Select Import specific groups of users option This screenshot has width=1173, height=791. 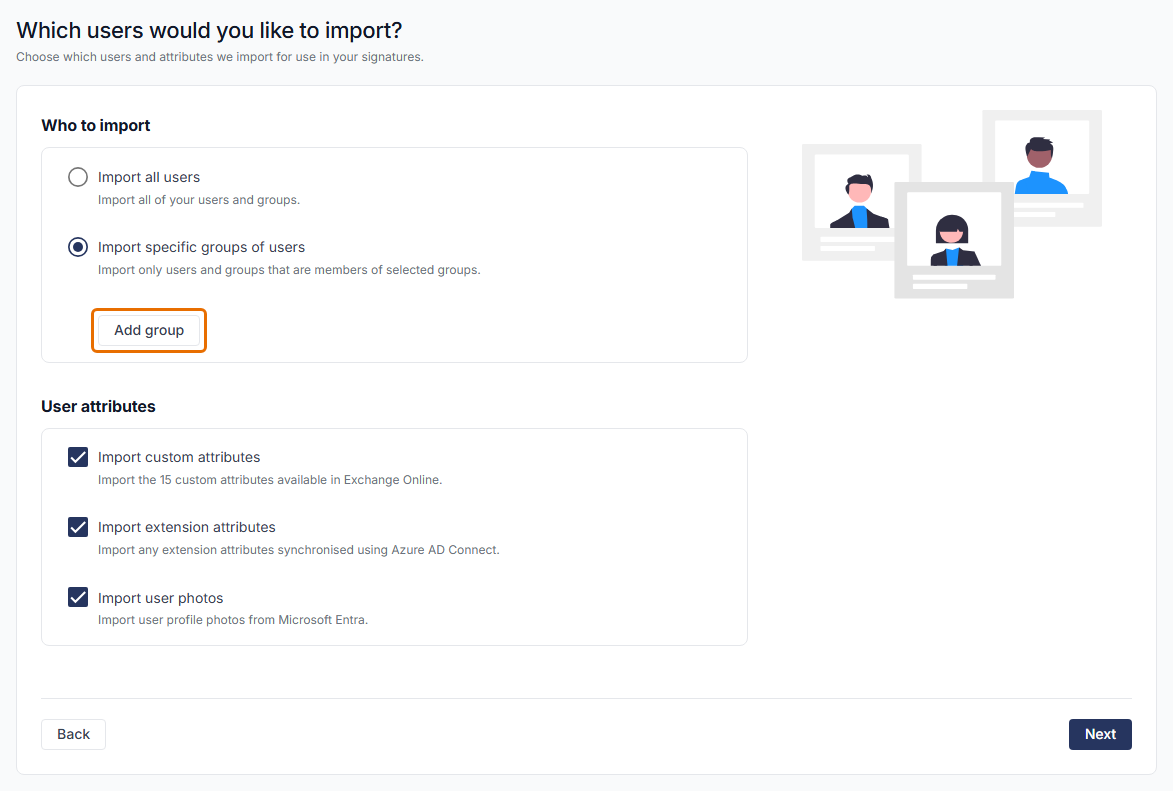(x=78, y=247)
